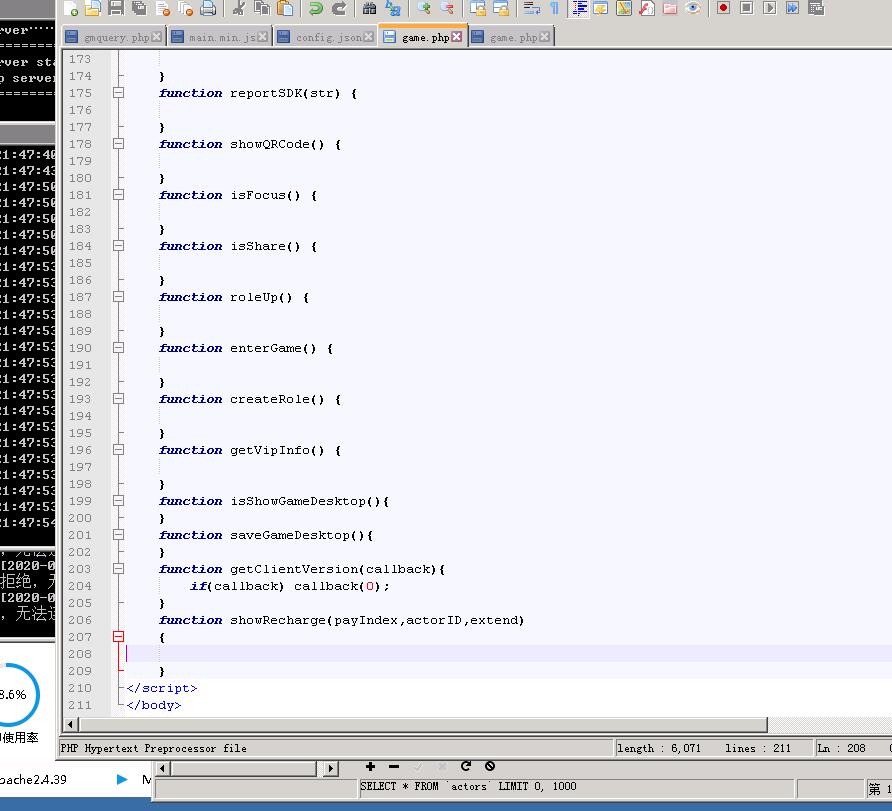Click the editor scroll-left arrow
This screenshot has height=811, width=892.
click(71, 725)
